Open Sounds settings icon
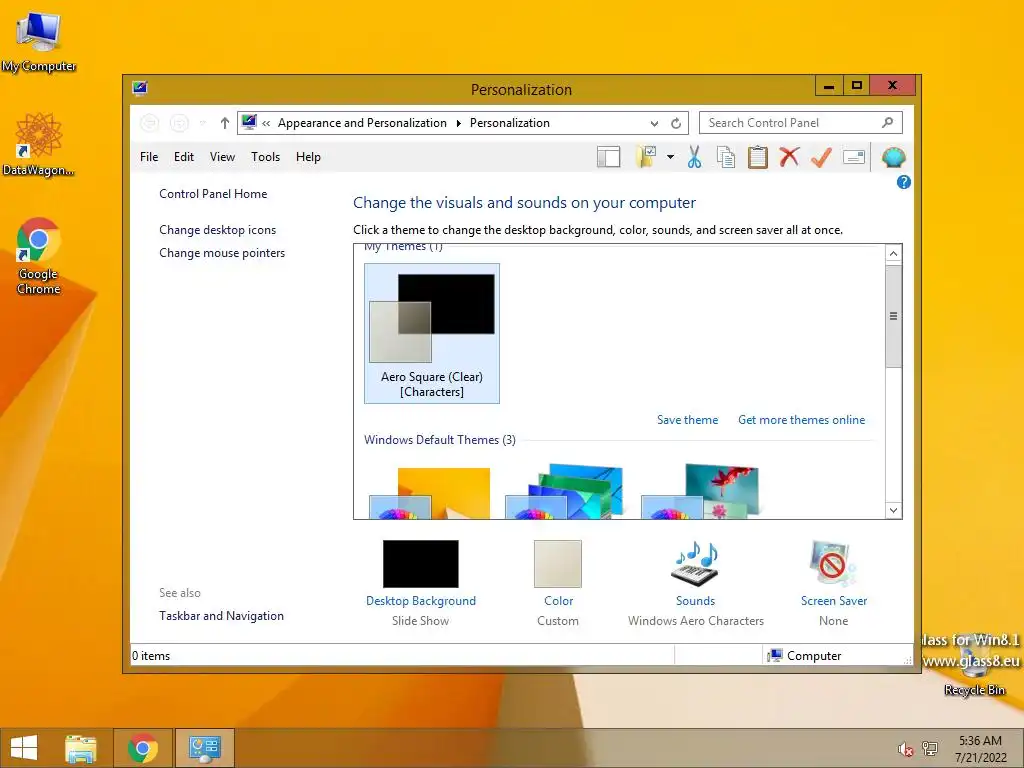Viewport: 1024px width, 768px height. (695, 564)
